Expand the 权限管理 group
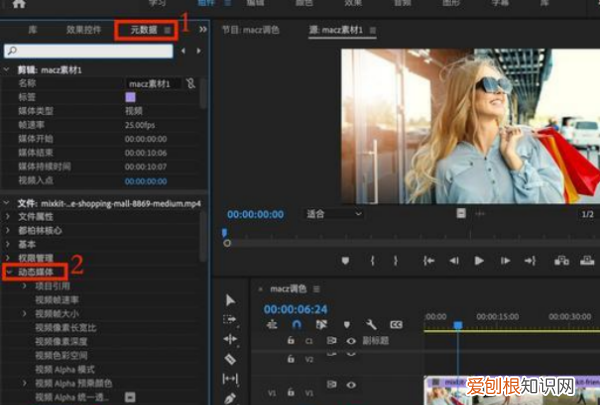 click(8, 258)
